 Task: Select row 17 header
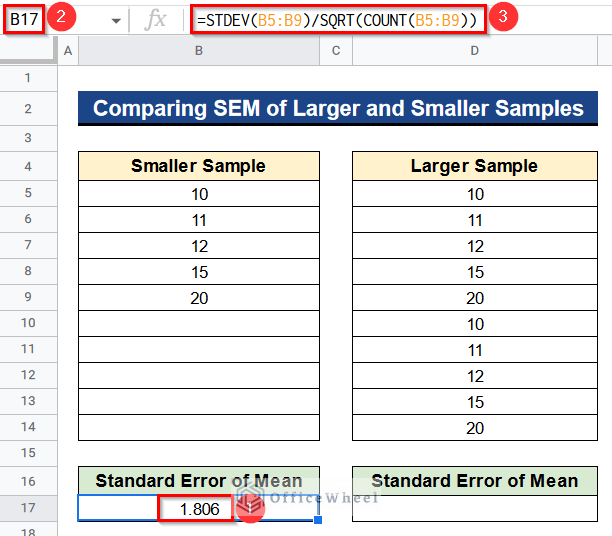coord(28,508)
